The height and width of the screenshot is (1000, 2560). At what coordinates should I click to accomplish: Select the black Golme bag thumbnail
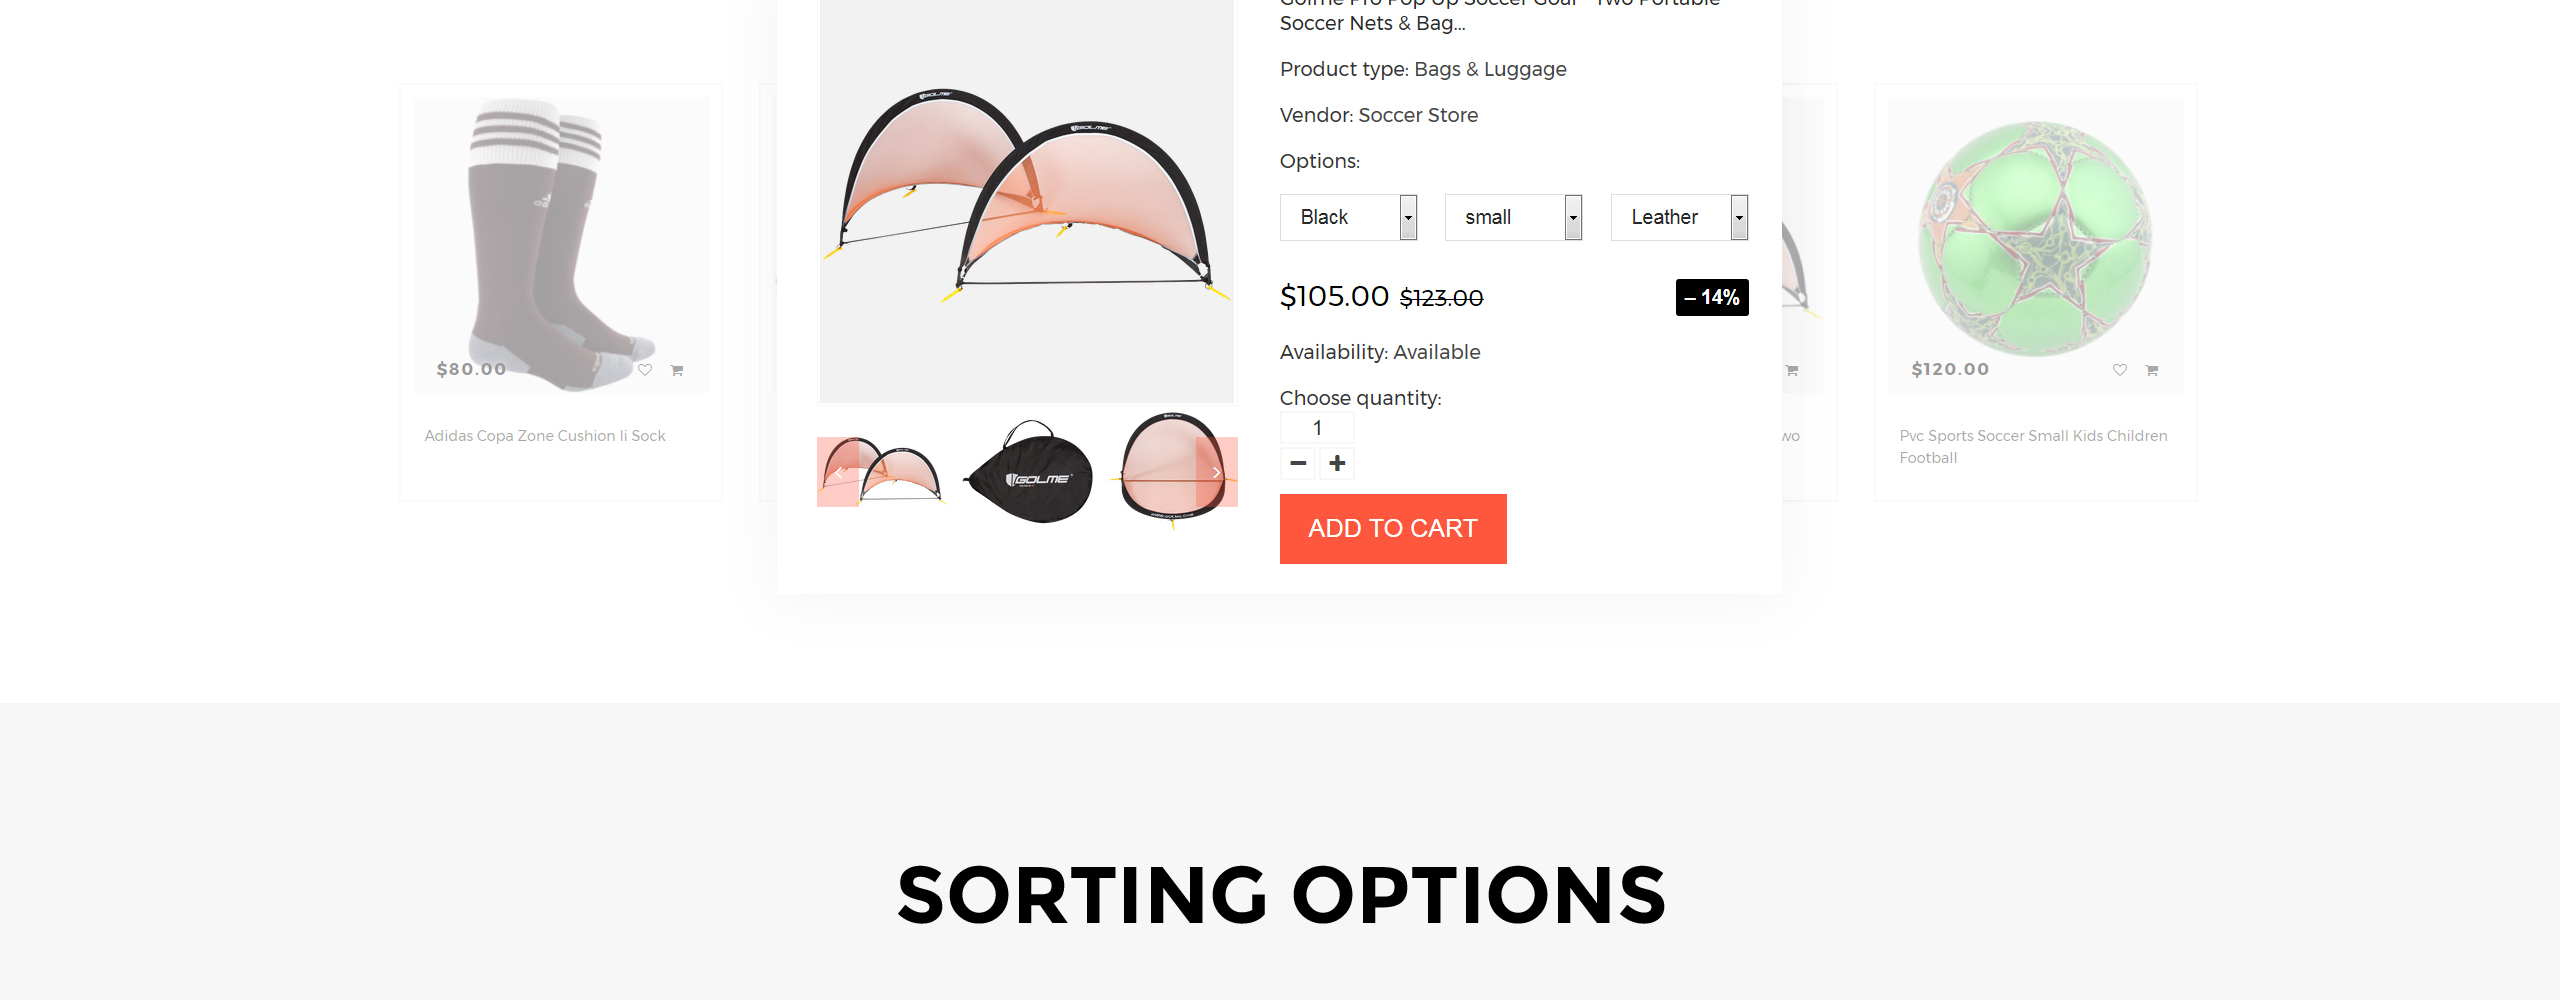[x=1028, y=472]
